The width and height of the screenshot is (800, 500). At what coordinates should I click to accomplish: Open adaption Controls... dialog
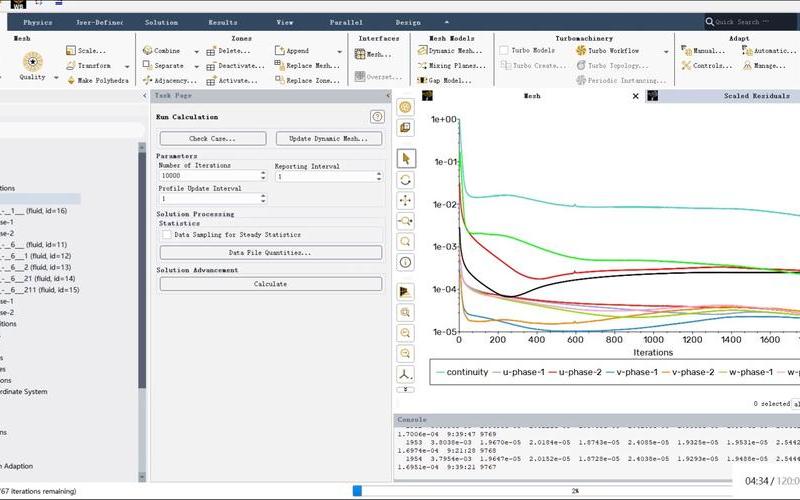pyautogui.click(x=706, y=65)
